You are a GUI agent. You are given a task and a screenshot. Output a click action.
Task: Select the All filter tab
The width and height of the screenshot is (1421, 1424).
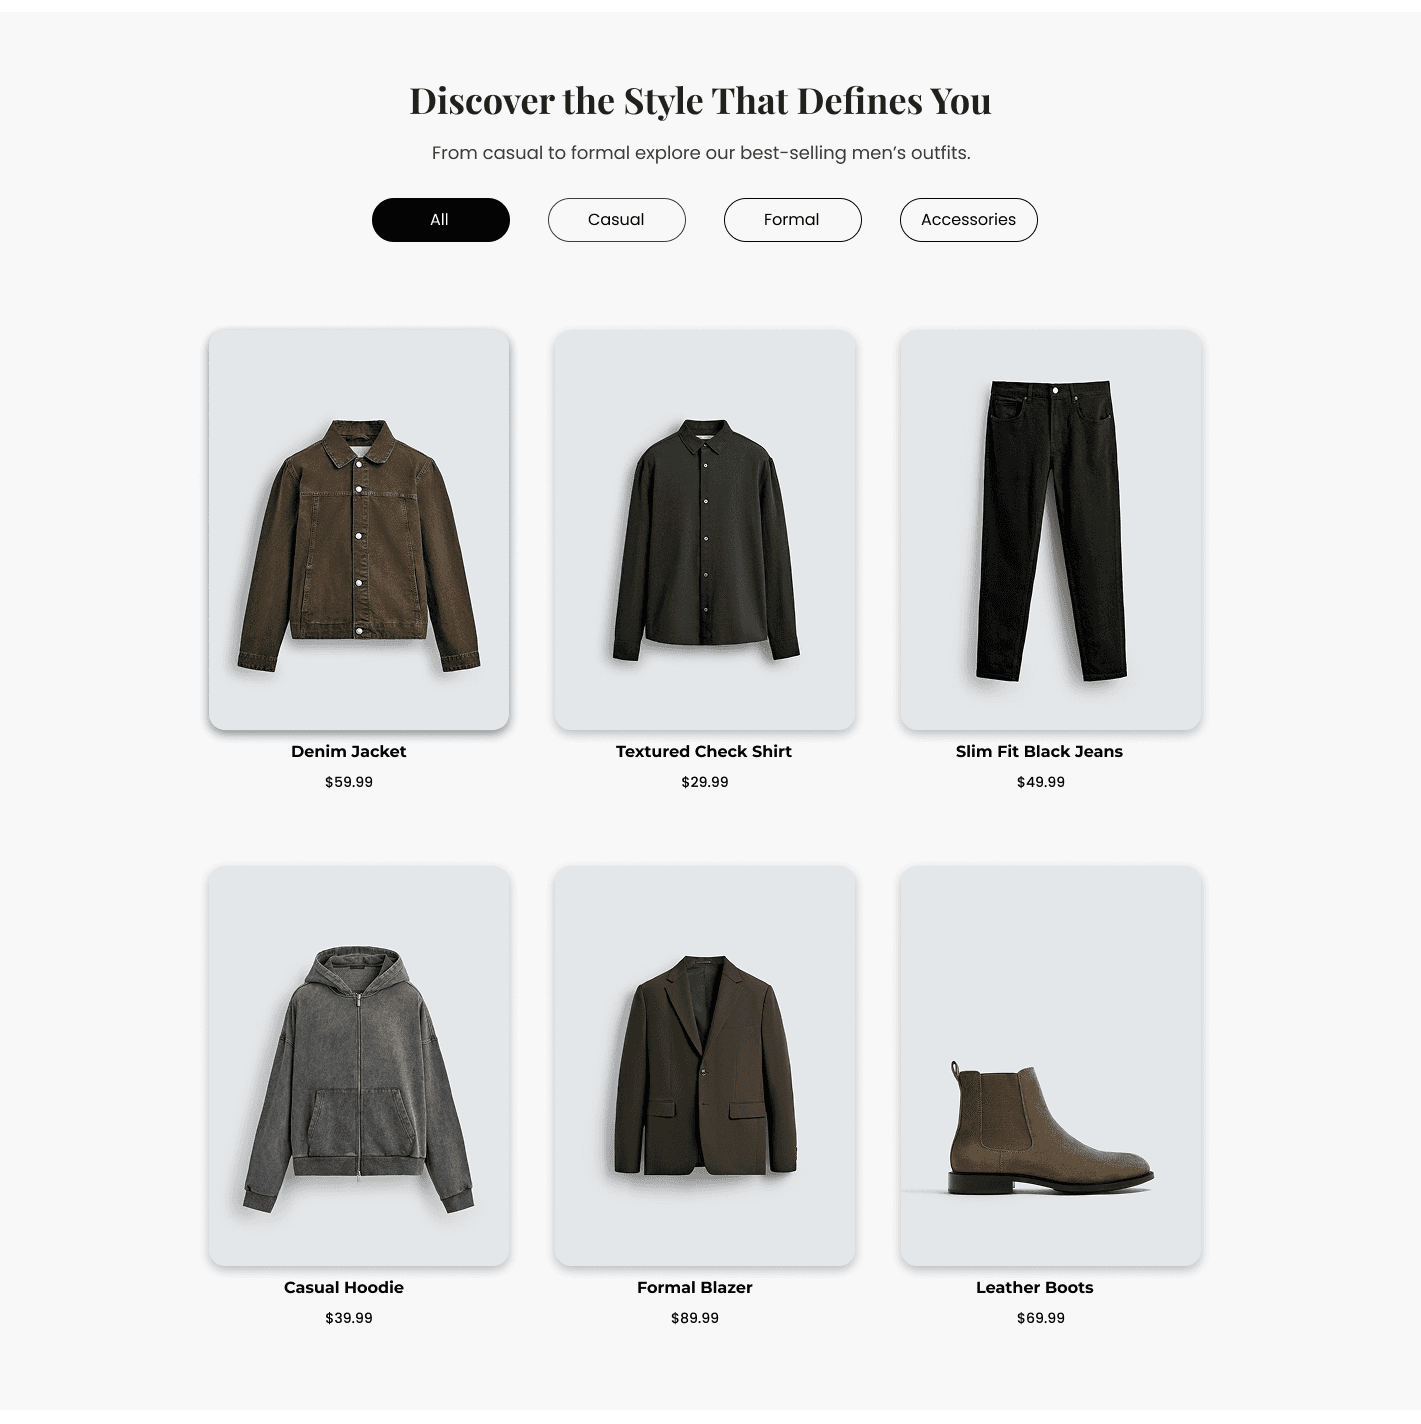click(440, 220)
